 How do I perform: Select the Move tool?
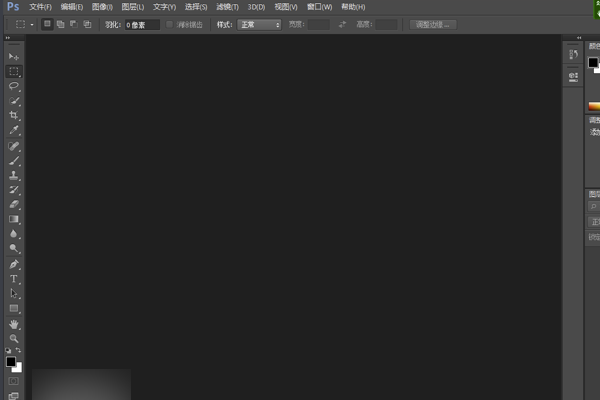pos(14,57)
